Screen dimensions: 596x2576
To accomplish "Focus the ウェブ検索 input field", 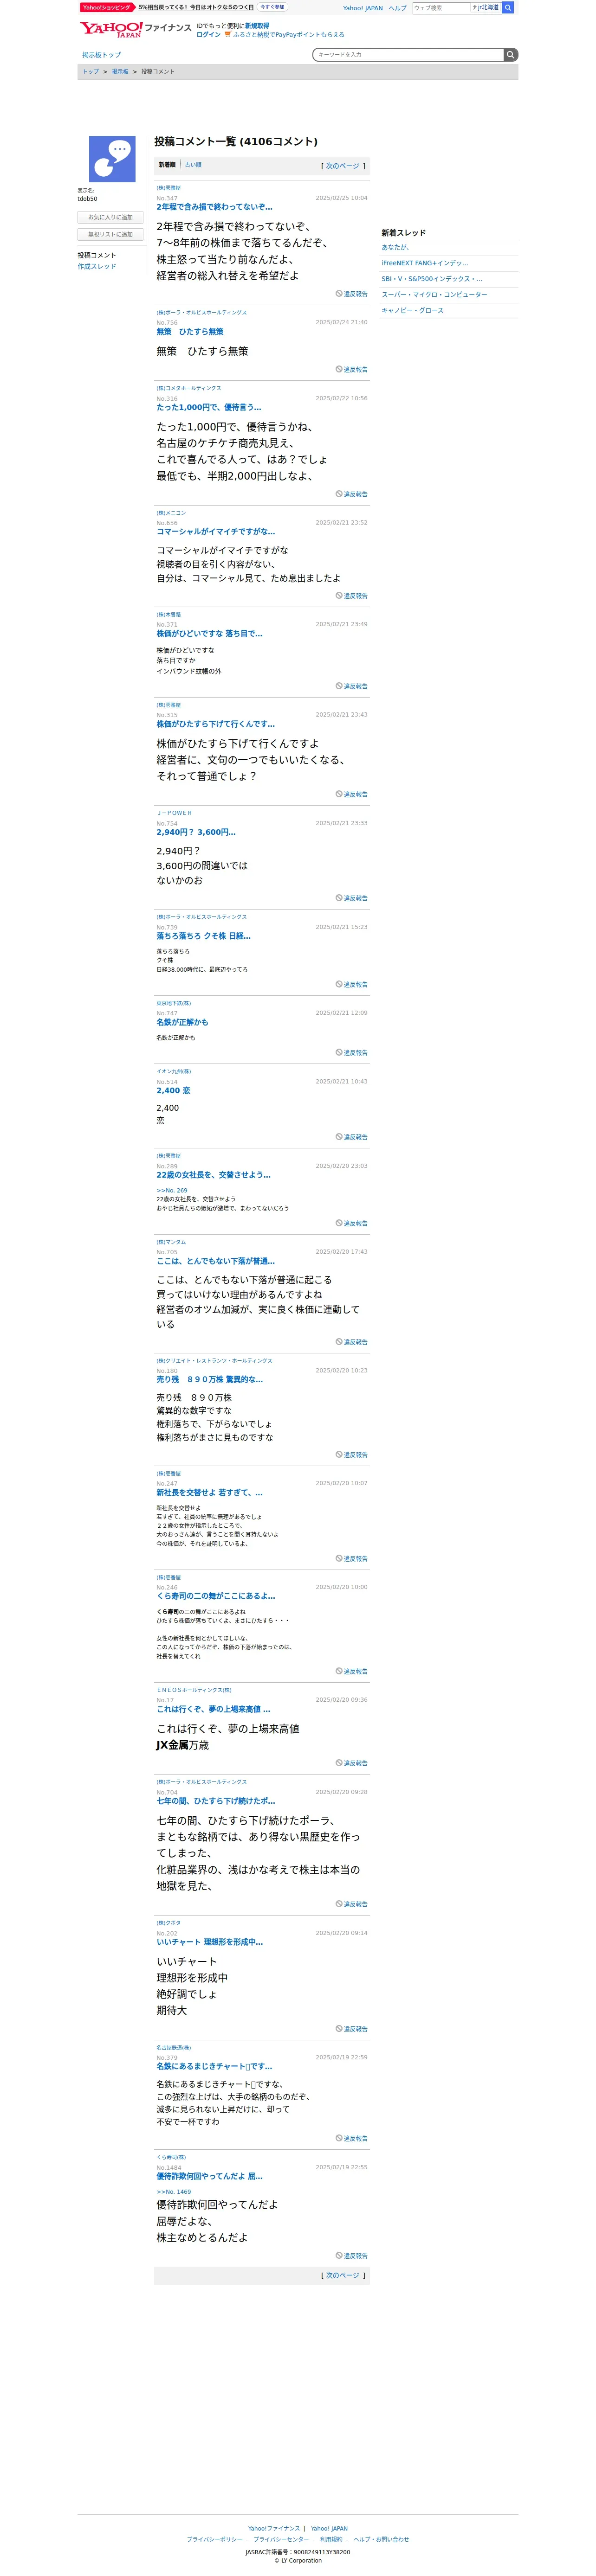I will pos(441,7).
